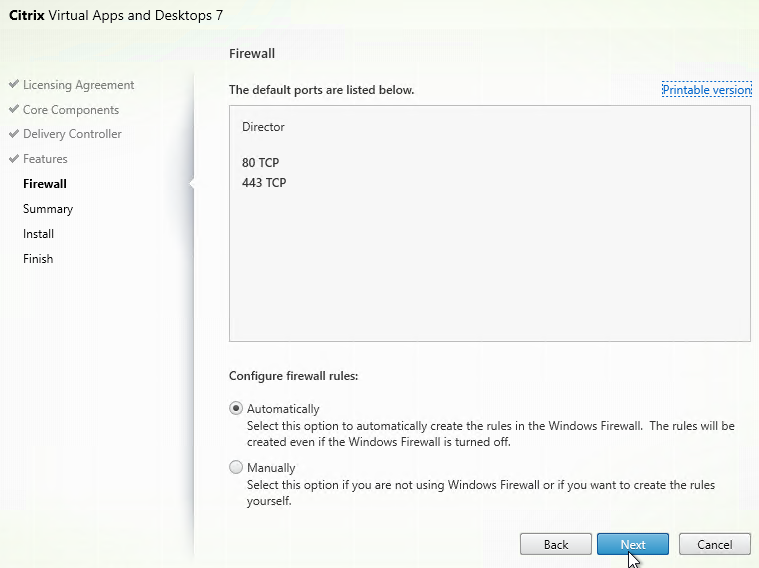Viewport: 759px width, 568px height.
Task: Select the Firewall step in sidebar
Action: point(44,184)
